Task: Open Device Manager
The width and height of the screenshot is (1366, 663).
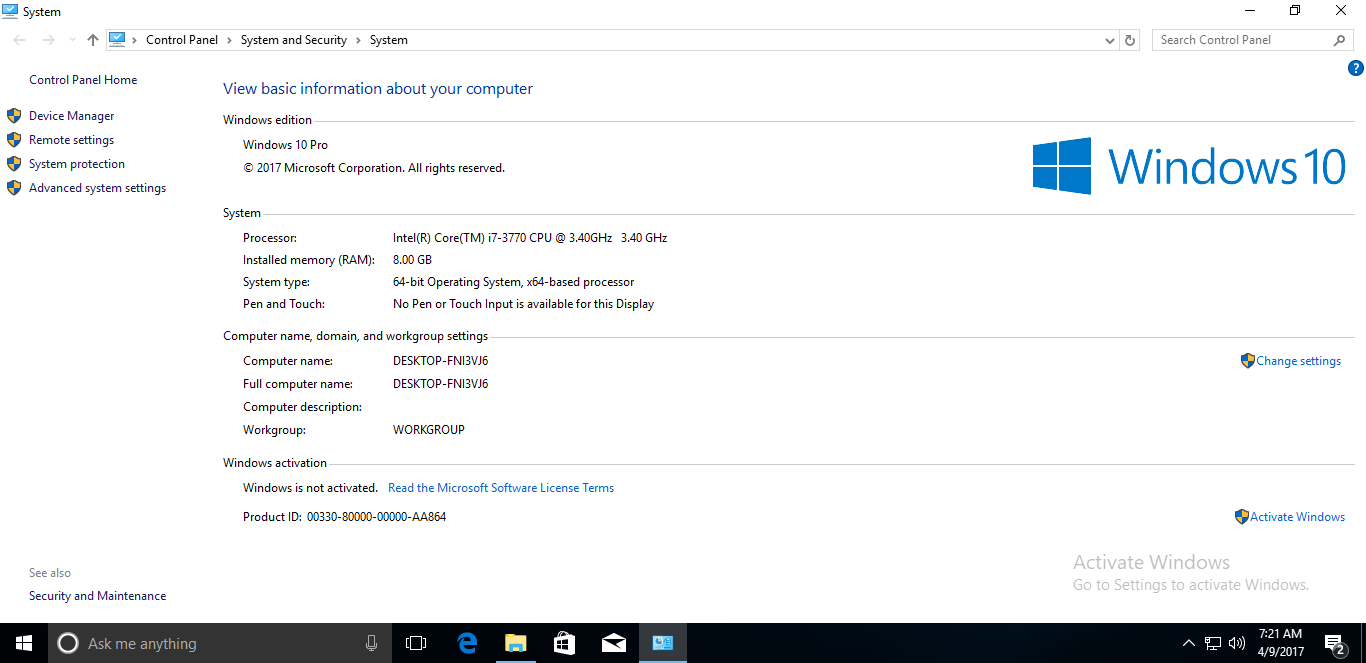Action: [72, 116]
